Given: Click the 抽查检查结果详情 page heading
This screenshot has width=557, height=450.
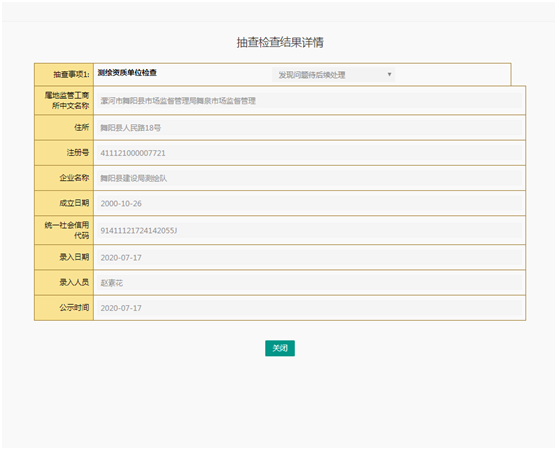Looking at the screenshot, I should click(280, 42).
